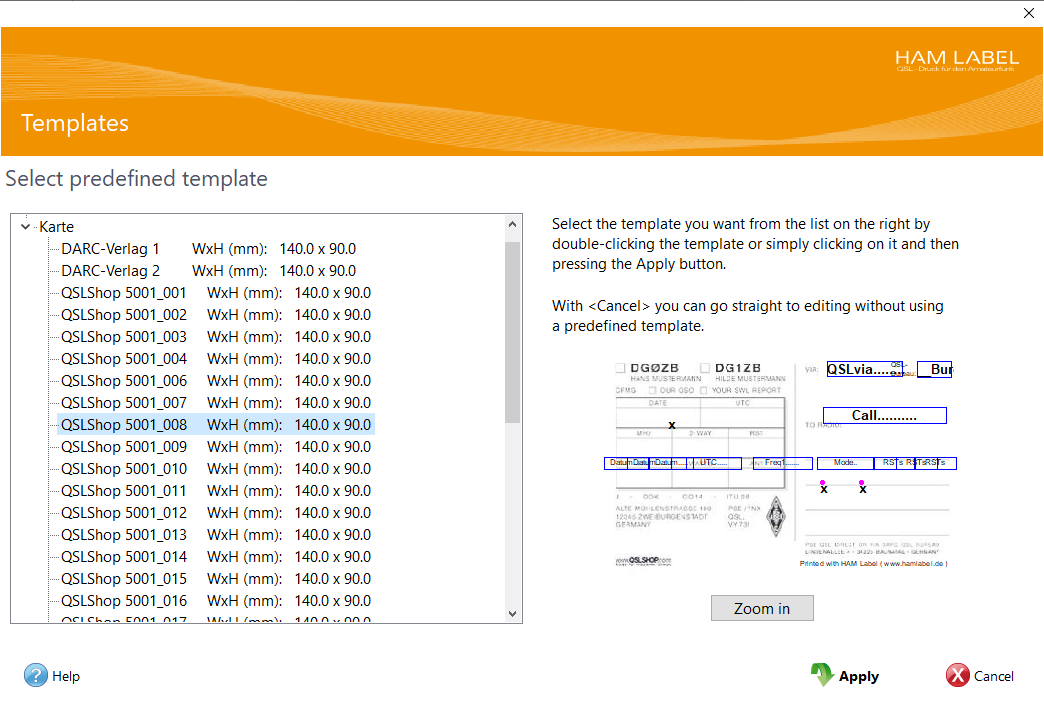The width and height of the screenshot is (1044, 711).
Task: Click the template list scroll up arrow
Action: click(512, 224)
